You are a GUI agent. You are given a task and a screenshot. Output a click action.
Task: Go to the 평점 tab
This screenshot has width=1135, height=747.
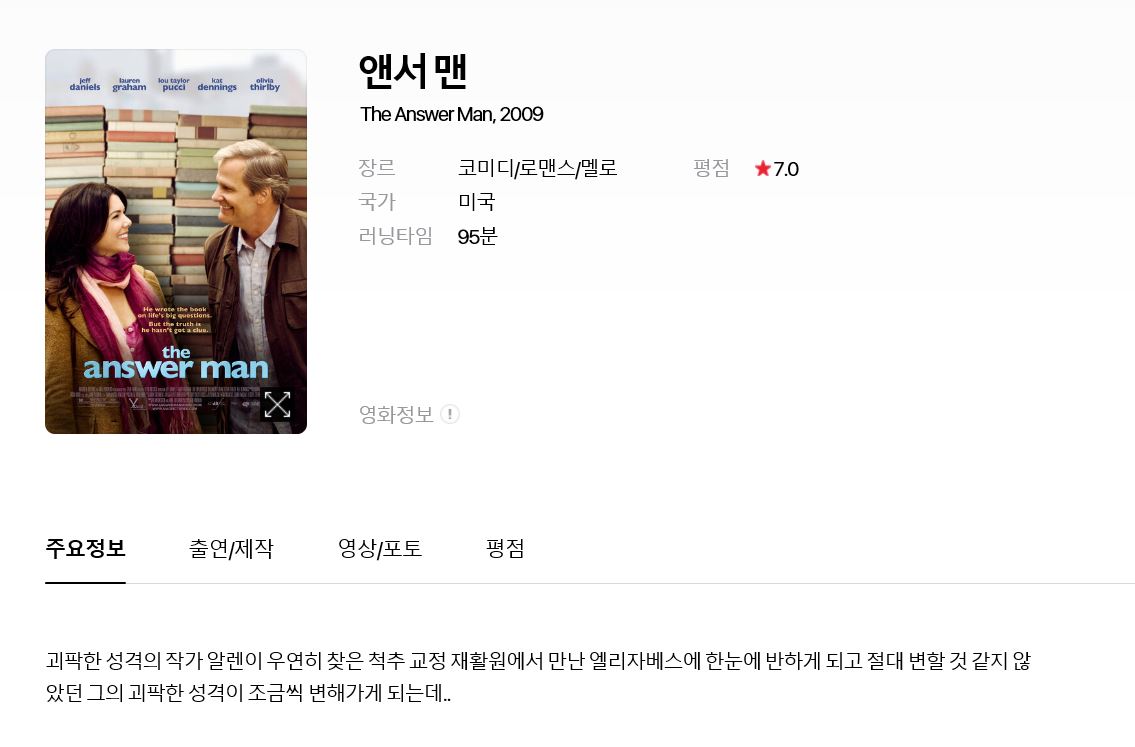(x=505, y=549)
